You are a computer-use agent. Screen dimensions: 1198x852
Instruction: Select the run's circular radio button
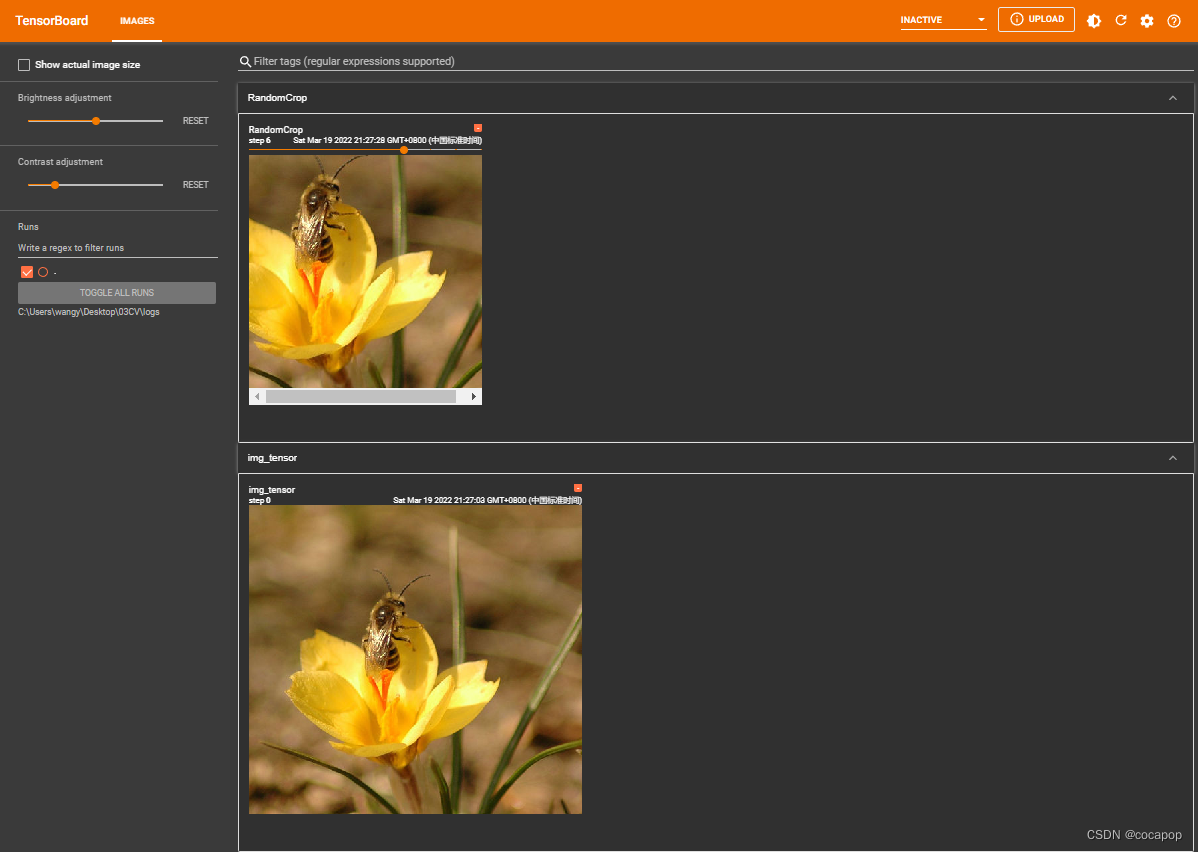pos(43,271)
